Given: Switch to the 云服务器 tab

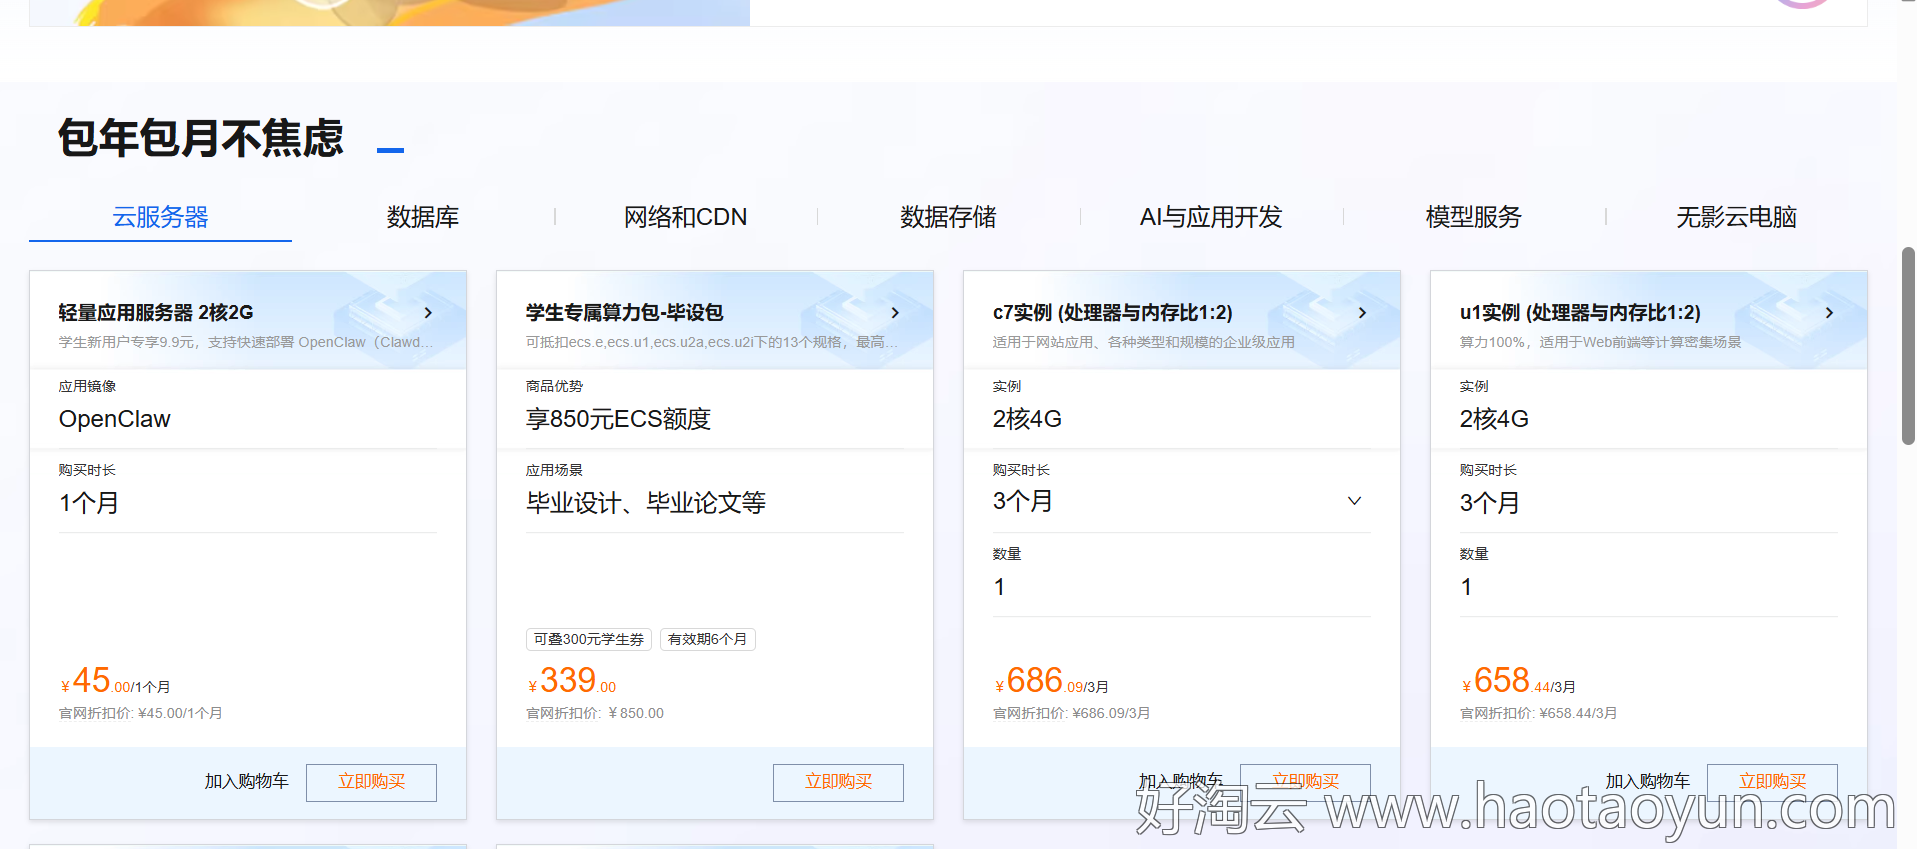Looking at the screenshot, I should click(x=160, y=217).
